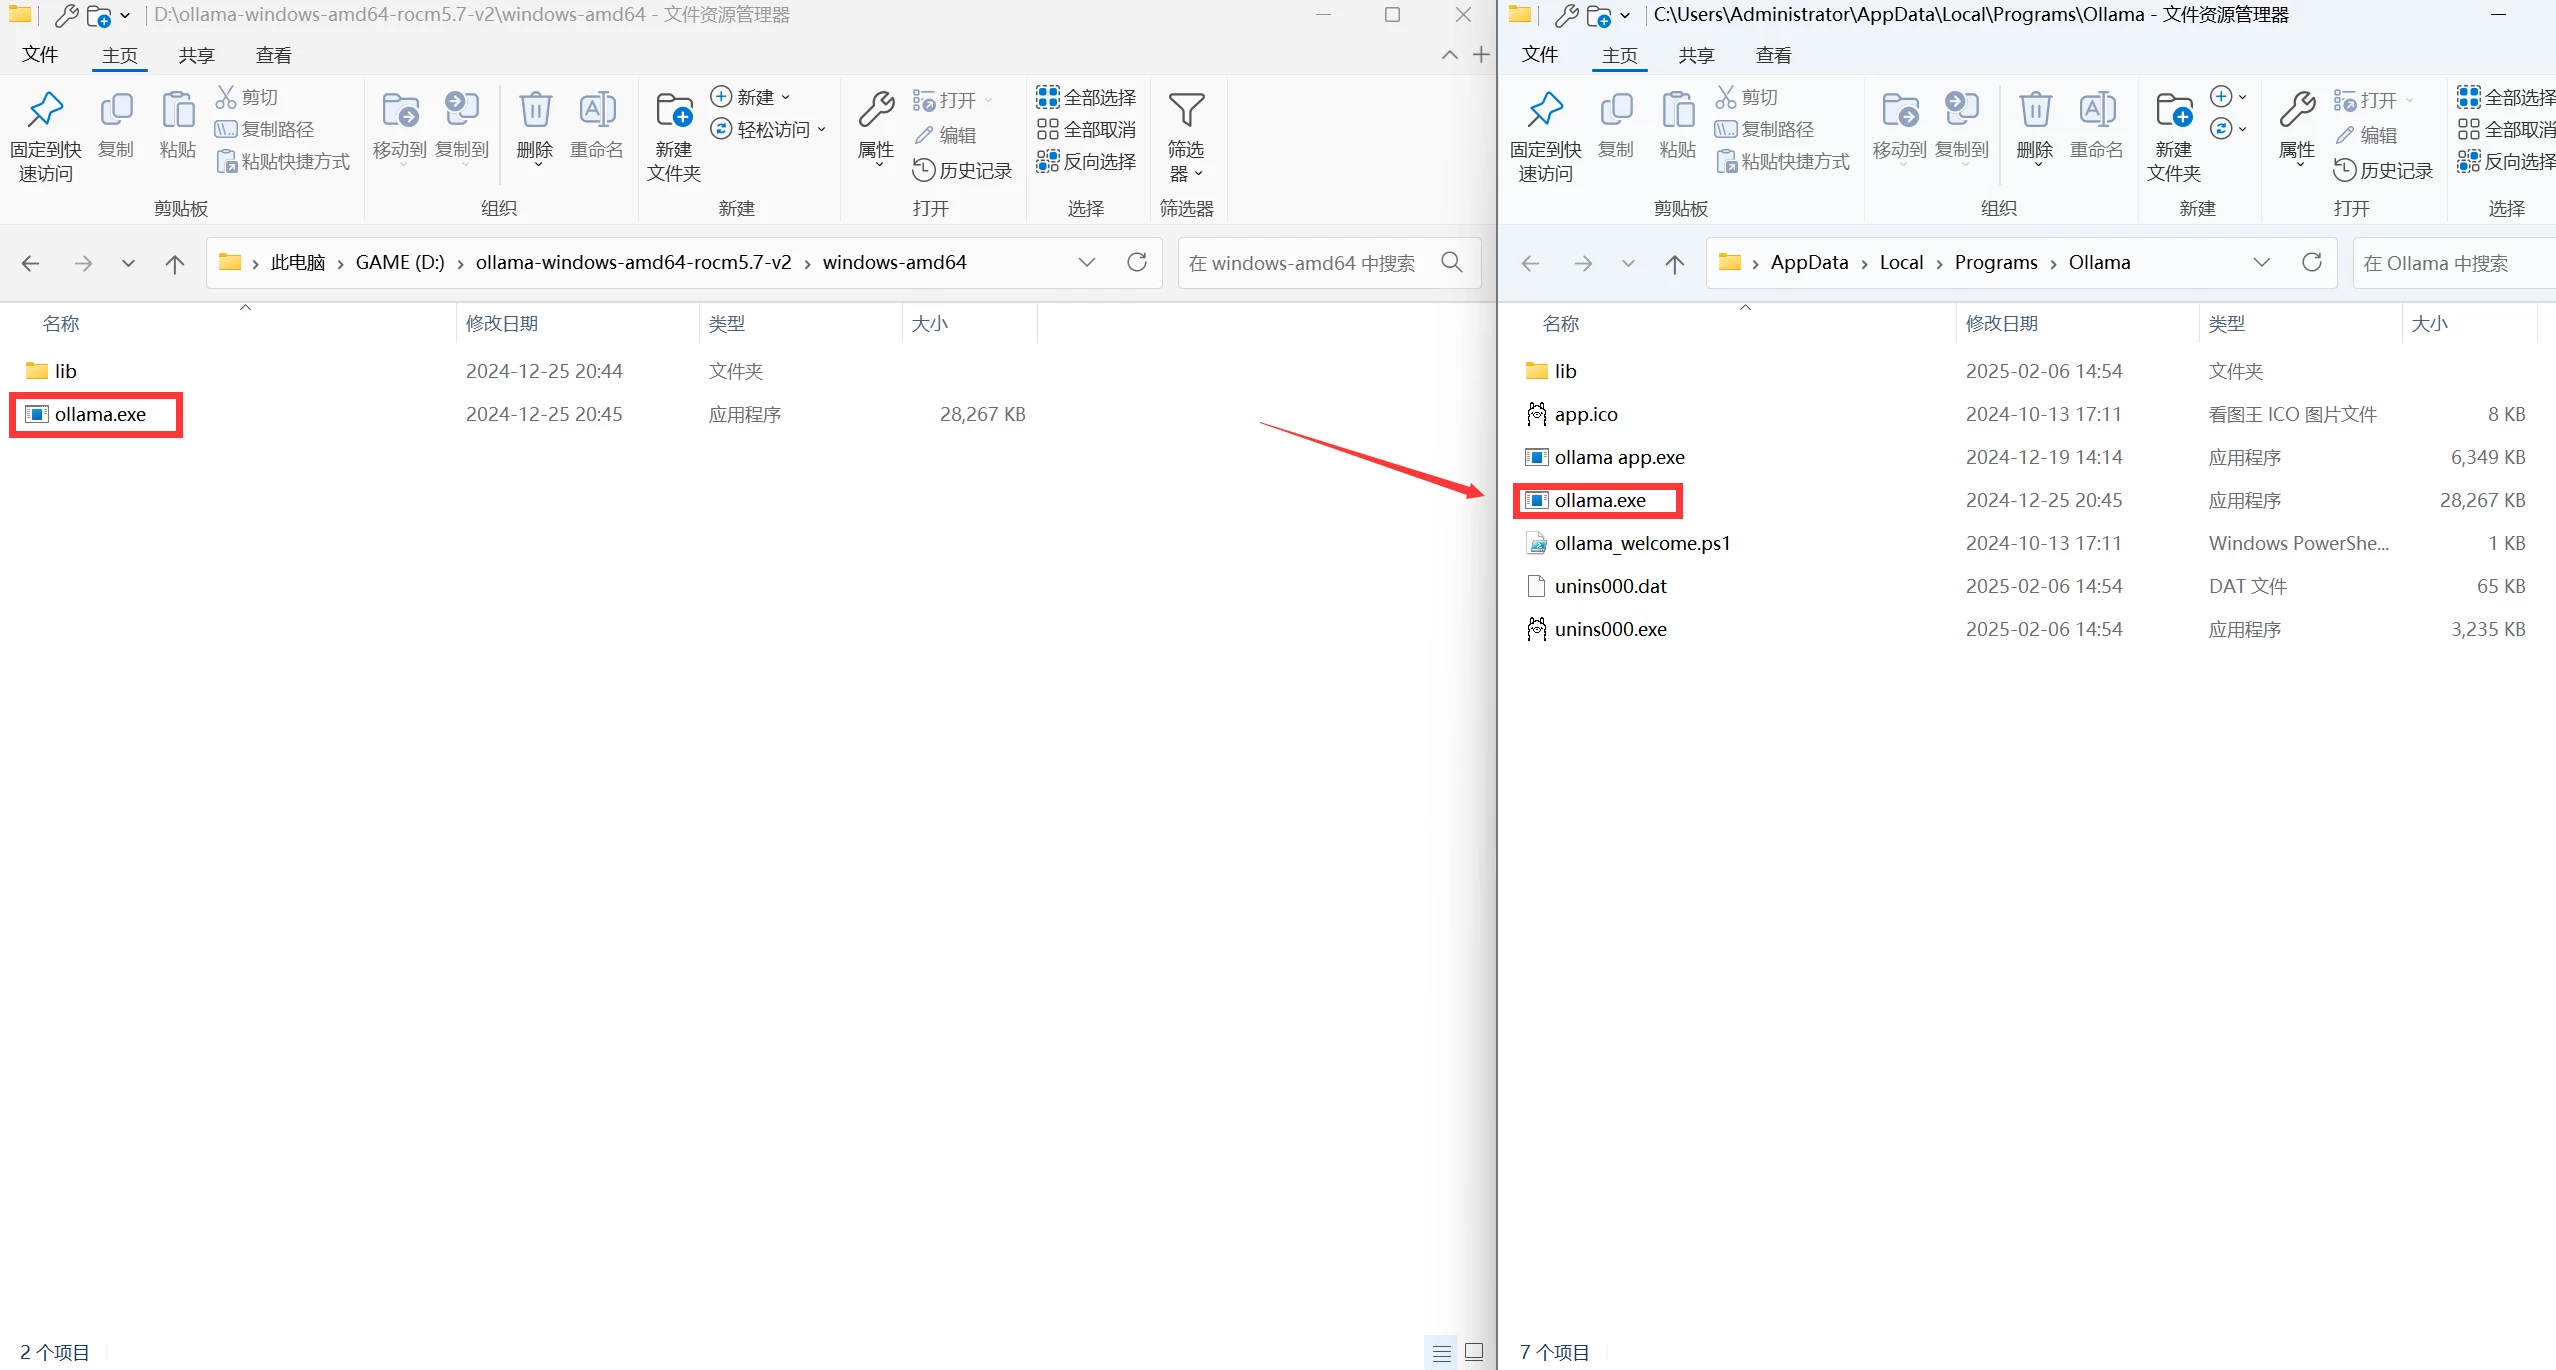Viewport: 2556px width, 1370px height.
Task: Click History button in left window ribbon
Action: point(963,170)
